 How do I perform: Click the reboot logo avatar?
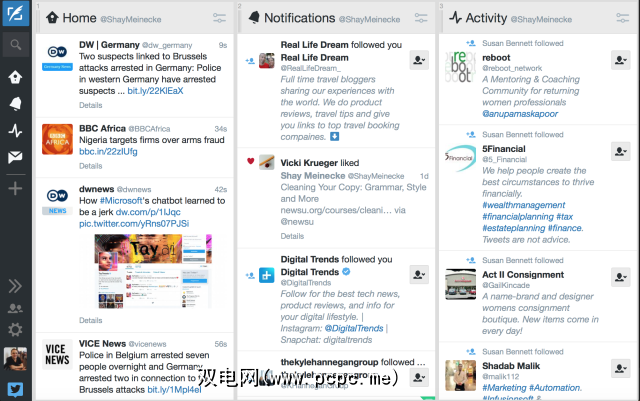click(460, 67)
